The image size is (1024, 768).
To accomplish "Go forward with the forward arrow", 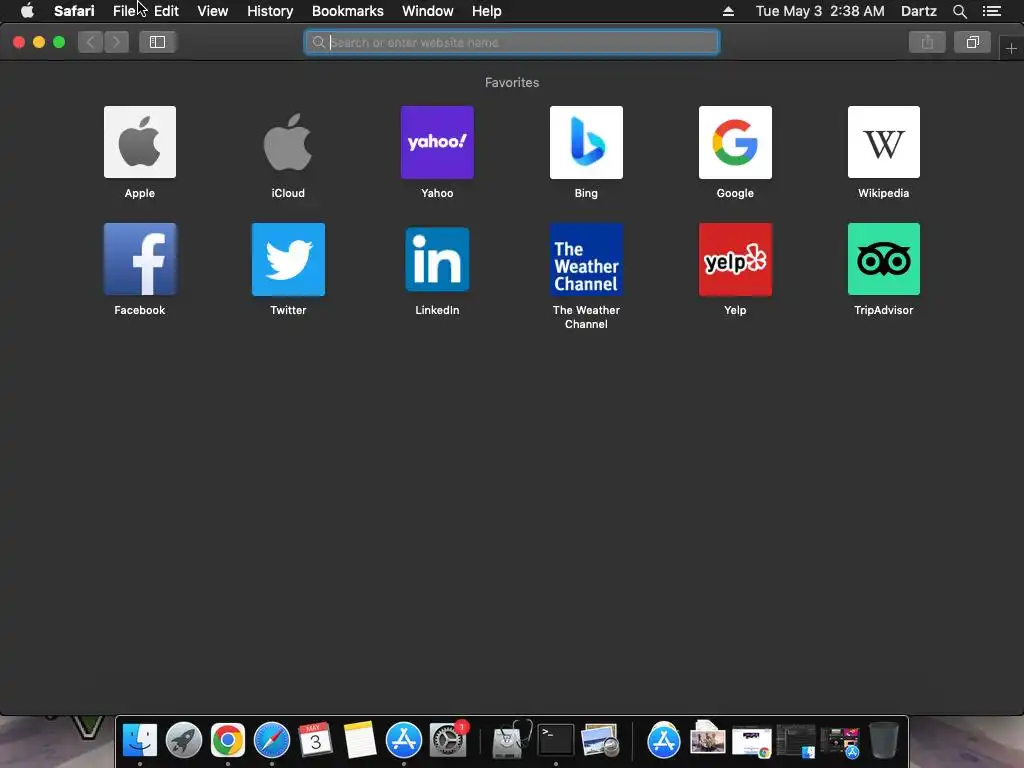I will click(x=116, y=42).
